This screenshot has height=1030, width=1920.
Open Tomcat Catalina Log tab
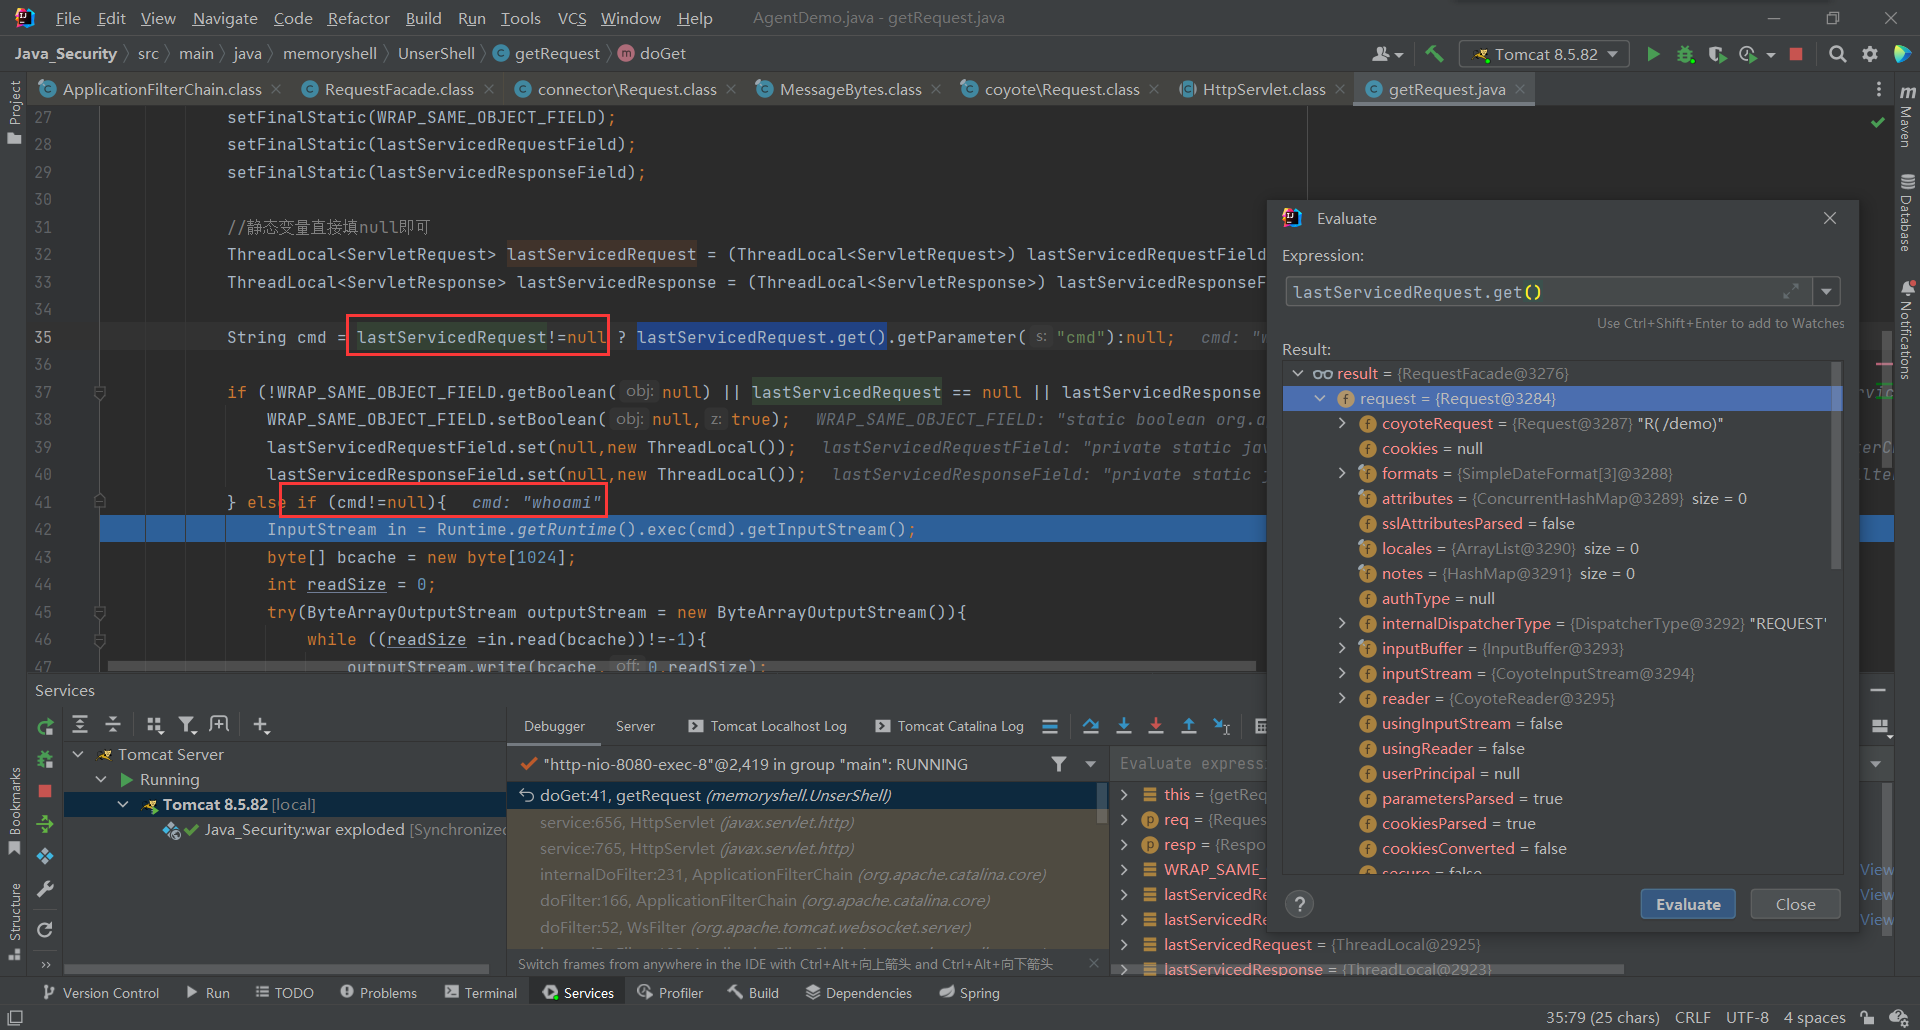point(949,726)
